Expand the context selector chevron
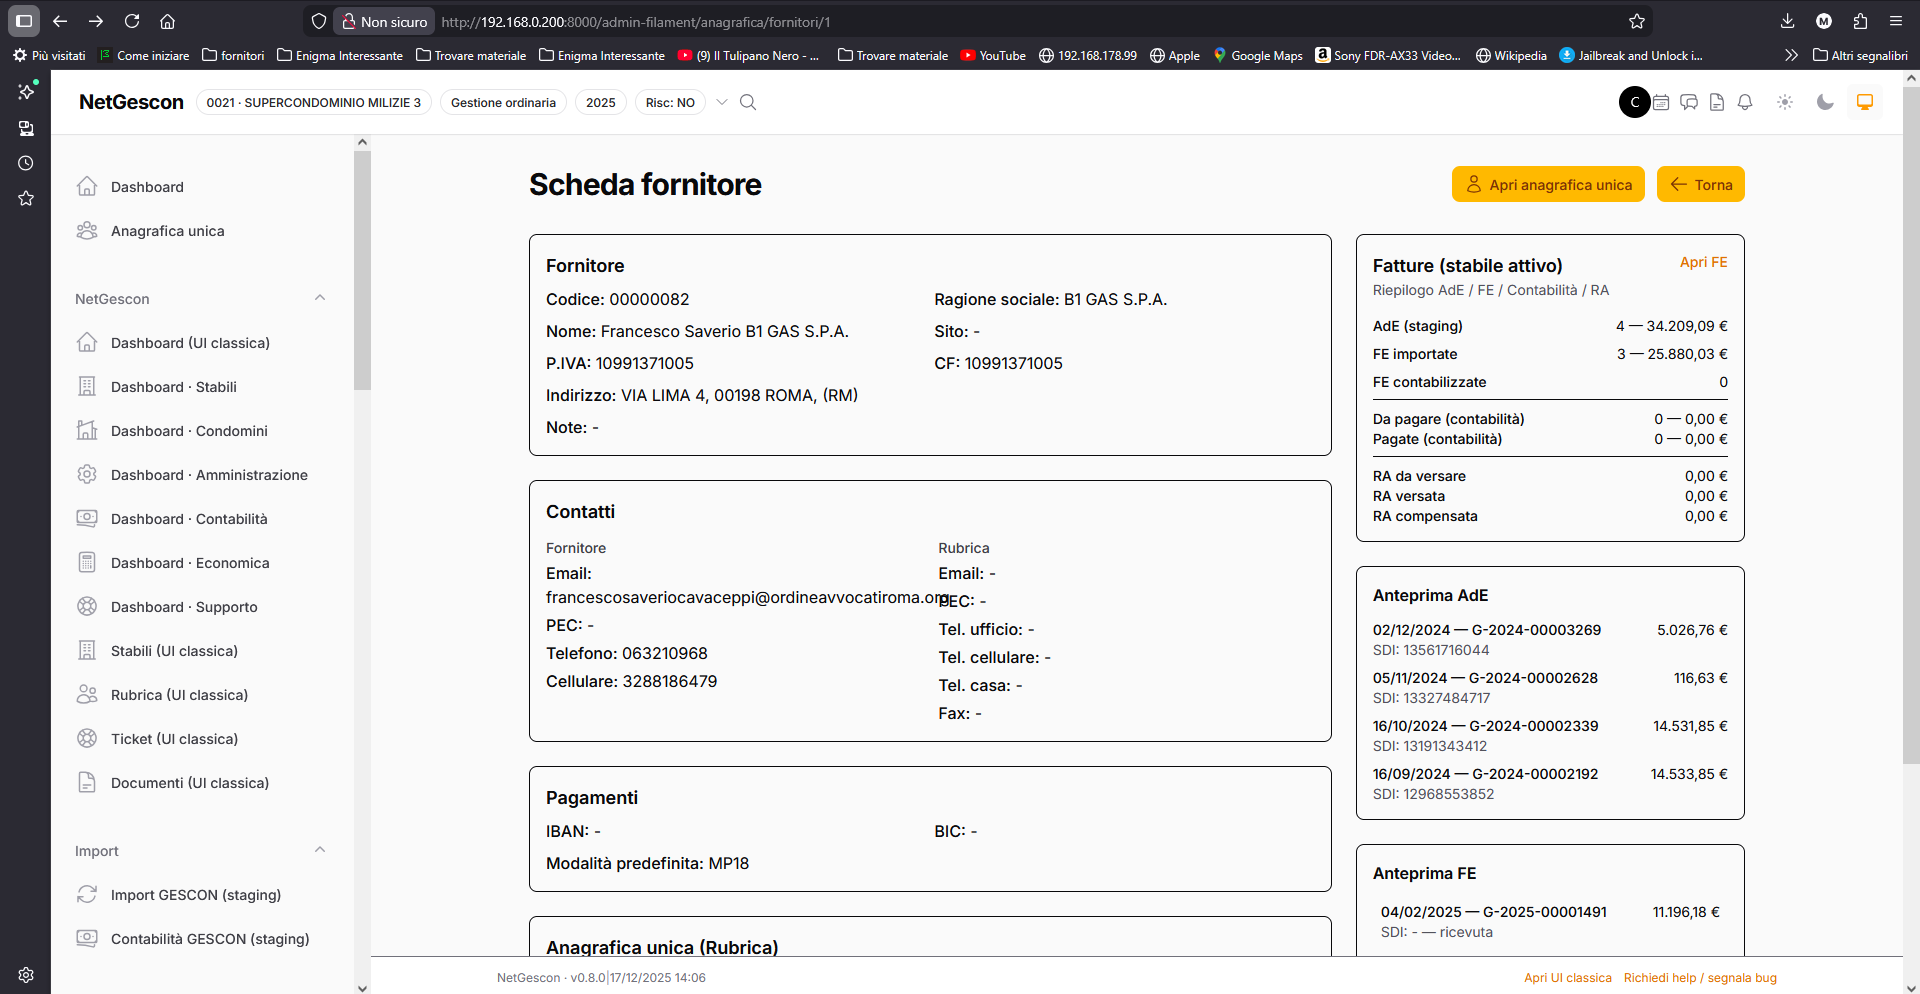 tap(722, 102)
